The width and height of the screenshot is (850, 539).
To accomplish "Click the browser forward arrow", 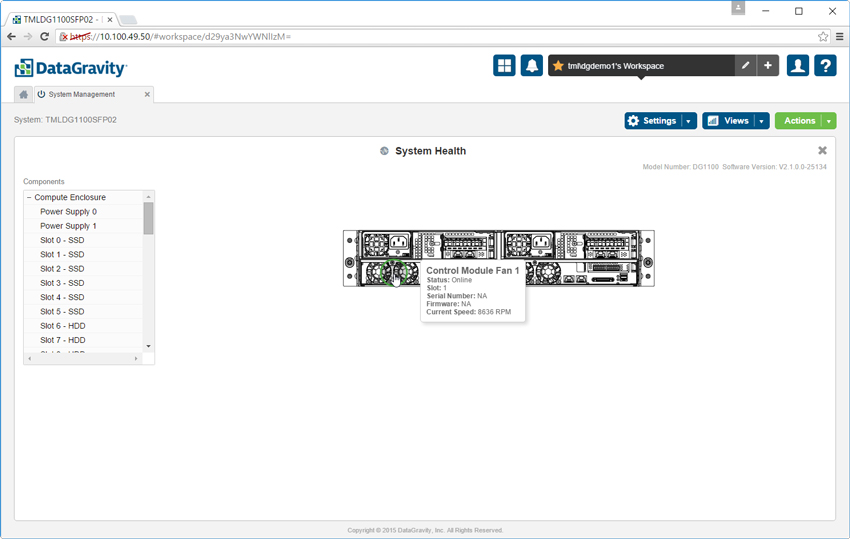I will point(28,36).
